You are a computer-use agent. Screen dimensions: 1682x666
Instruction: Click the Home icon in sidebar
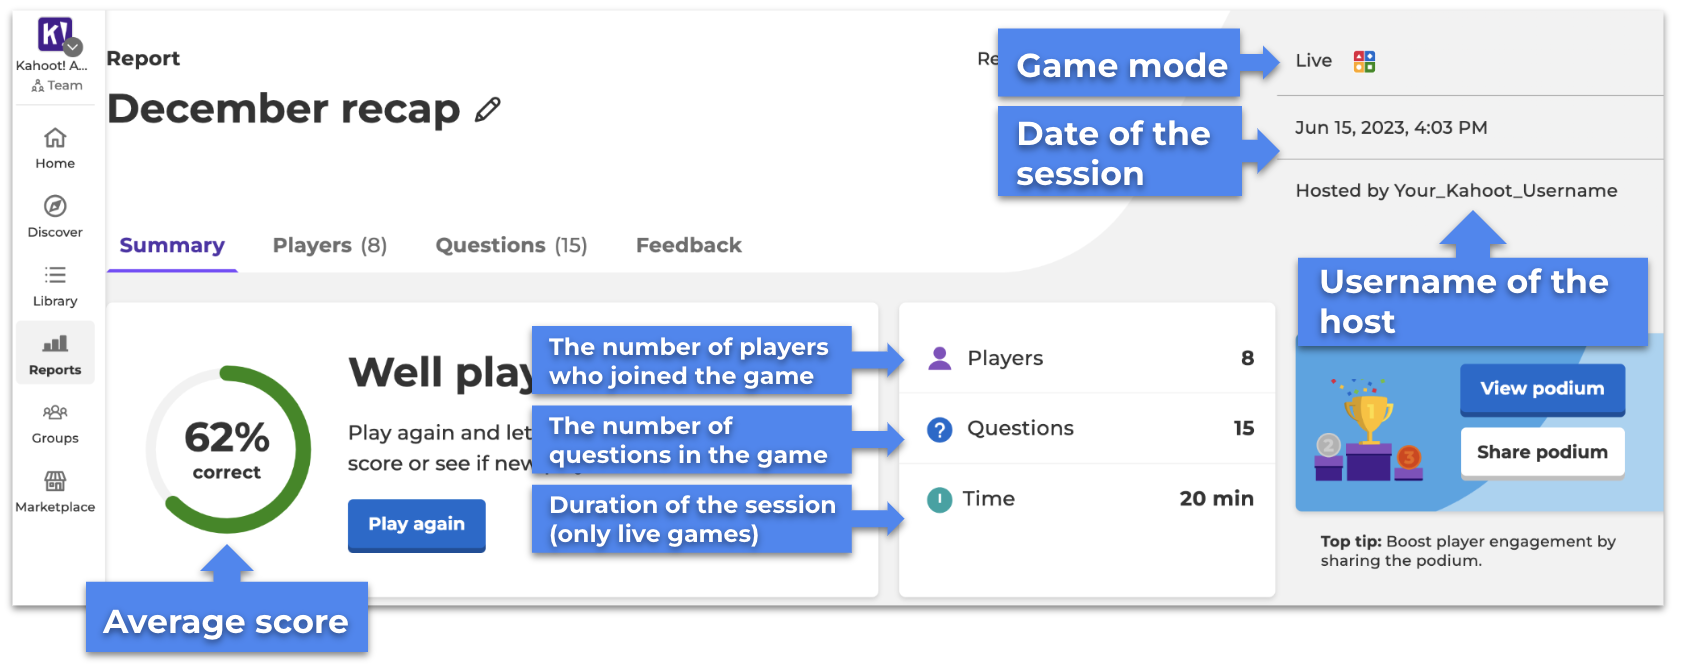point(55,138)
